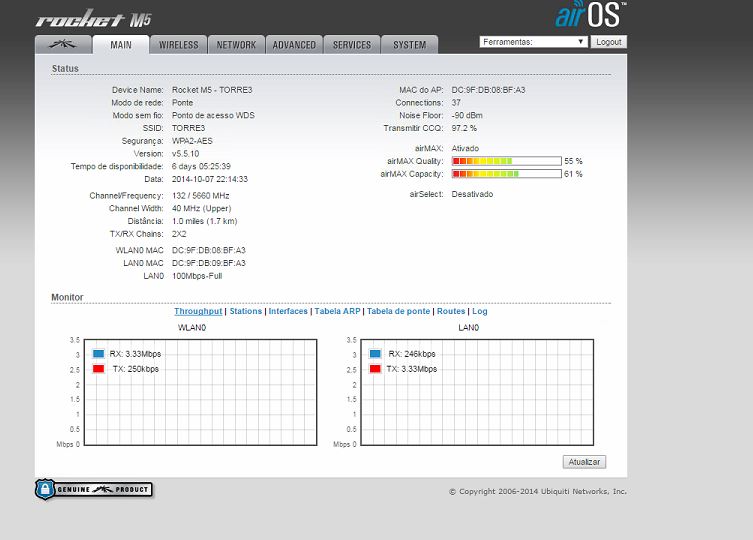Click the LAN0 MAC 'DC:9F:DB:09:BF:A3'

pos(208,263)
